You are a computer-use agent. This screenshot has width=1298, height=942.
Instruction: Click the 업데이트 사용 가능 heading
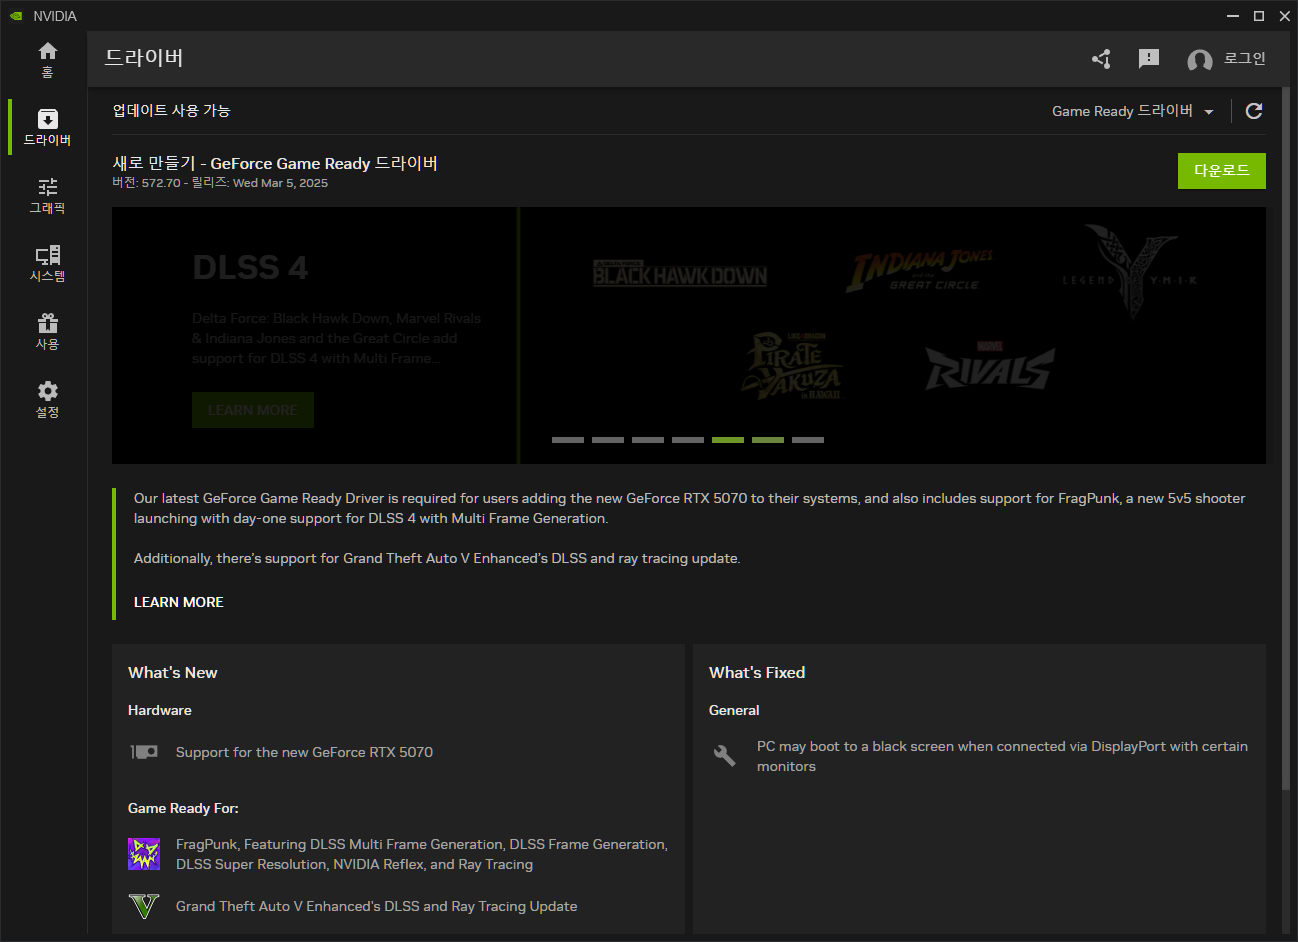pyautogui.click(x=172, y=110)
